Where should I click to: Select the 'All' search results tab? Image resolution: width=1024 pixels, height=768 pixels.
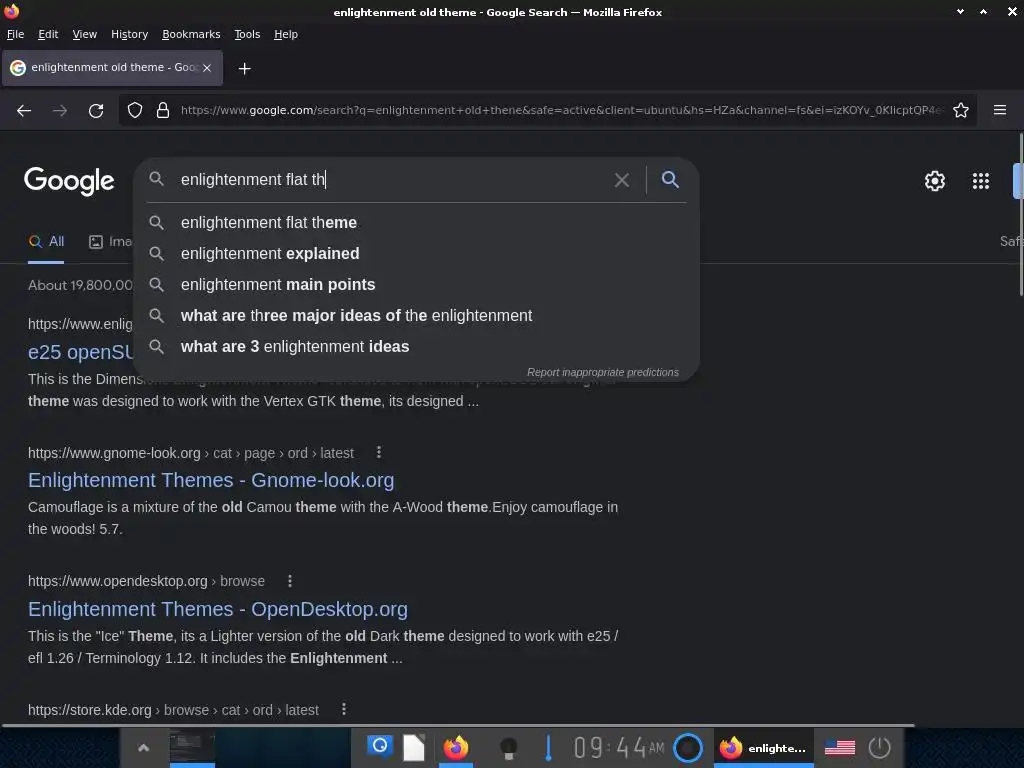click(46, 242)
